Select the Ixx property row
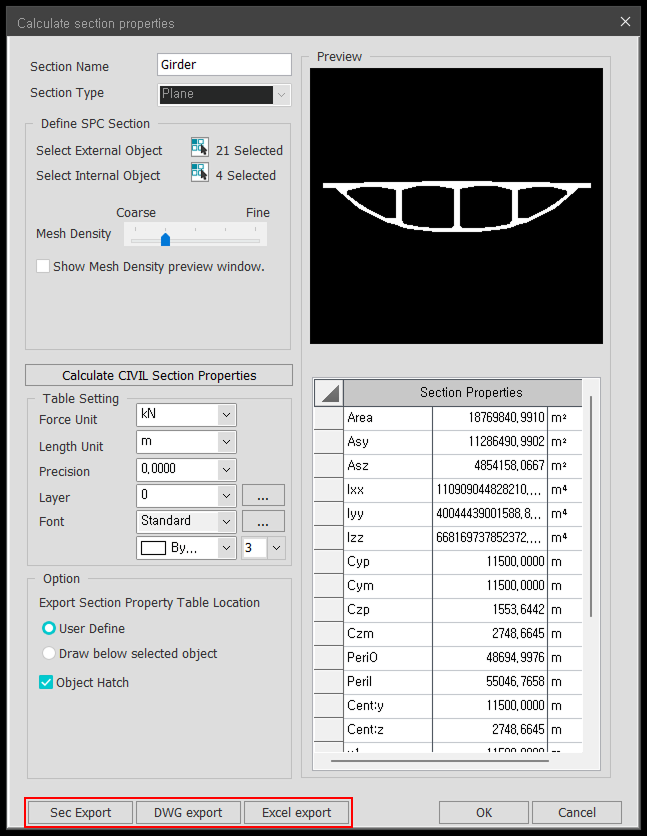This screenshot has height=836, width=647. coord(448,489)
